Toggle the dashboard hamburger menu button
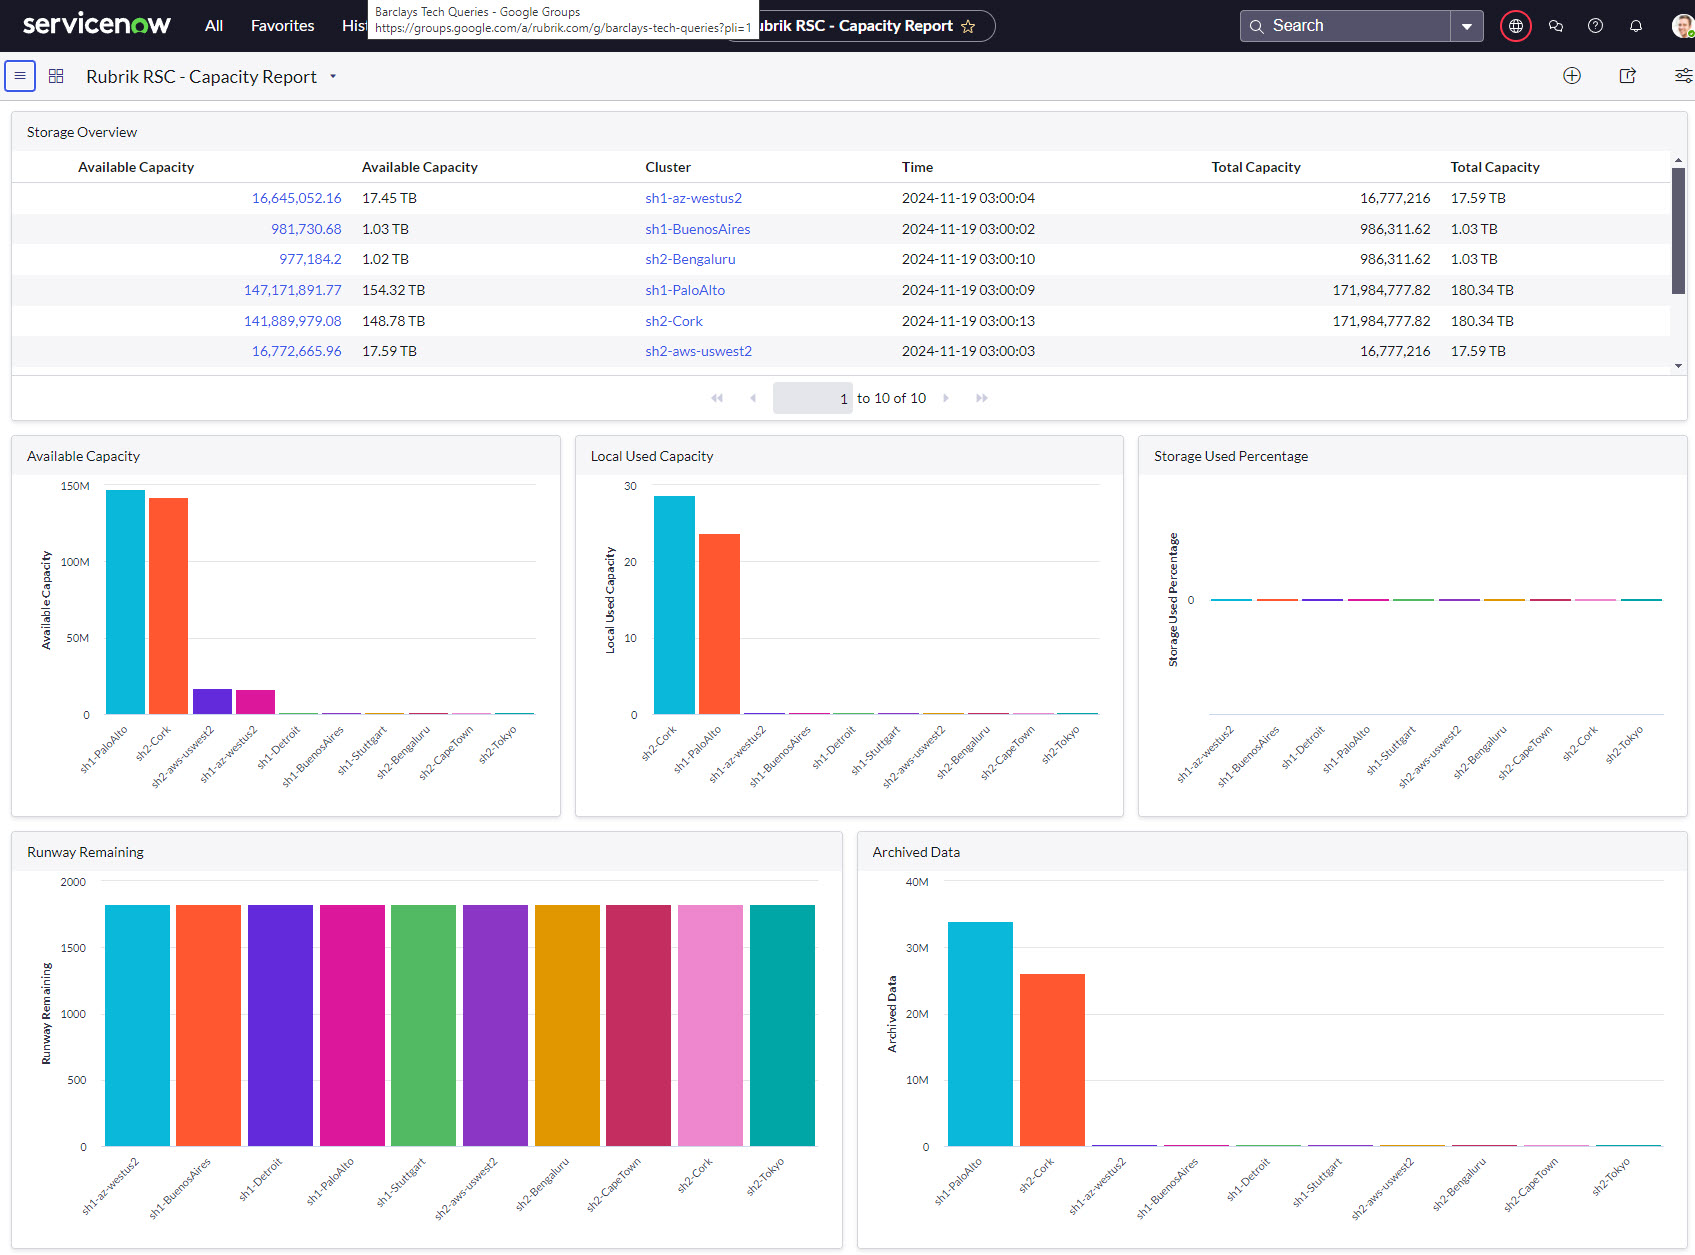Image resolution: width=1695 pixels, height=1255 pixels. pos(20,76)
